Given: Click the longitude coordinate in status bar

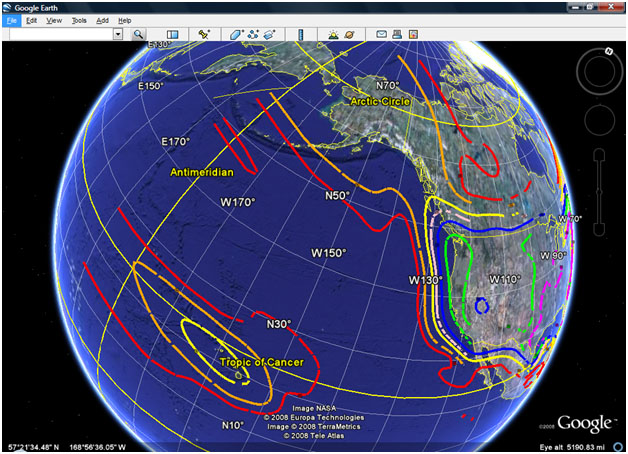Looking at the screenshot, I should click(x=97, y=447).
